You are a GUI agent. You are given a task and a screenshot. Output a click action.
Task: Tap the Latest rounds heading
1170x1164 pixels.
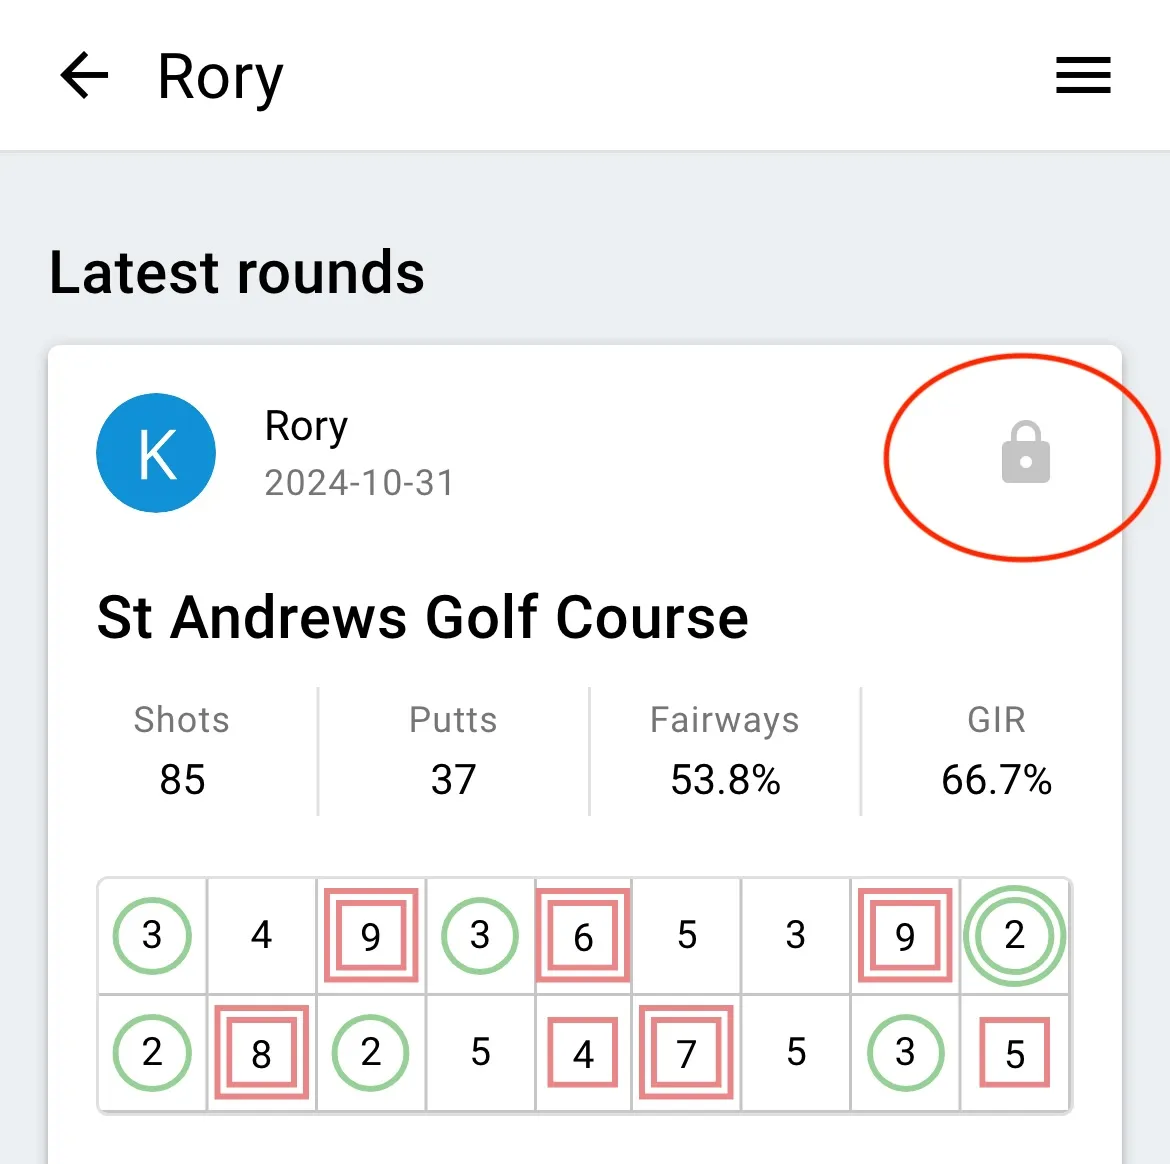pos(237,272)
